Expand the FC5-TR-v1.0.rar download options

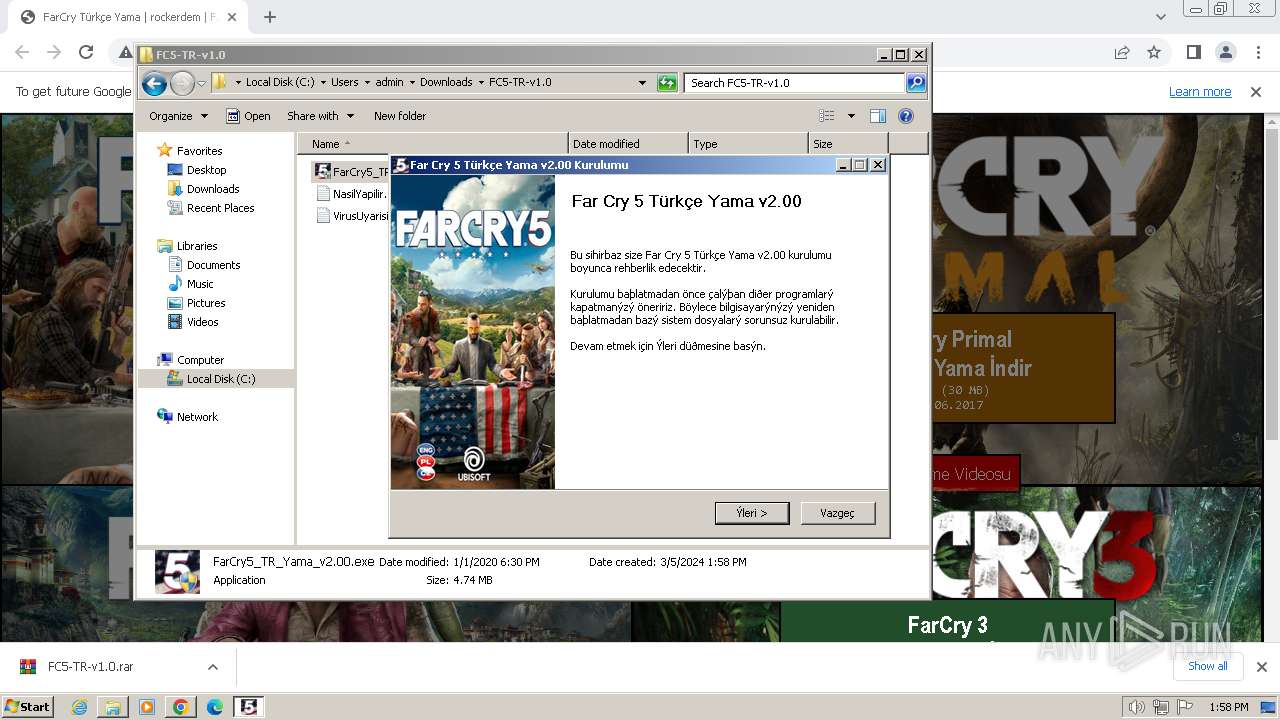point(212,667)
